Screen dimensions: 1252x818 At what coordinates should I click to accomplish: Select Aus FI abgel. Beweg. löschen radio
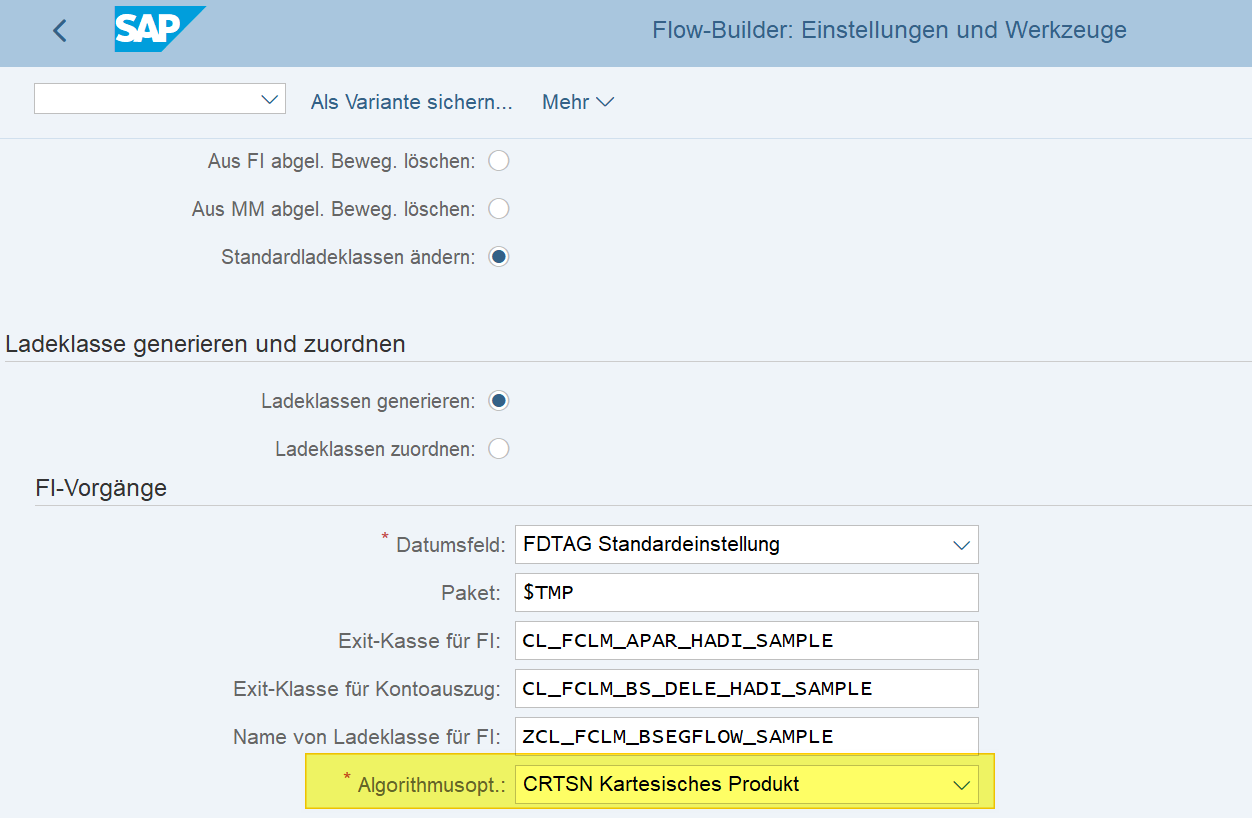coord(498,161)
